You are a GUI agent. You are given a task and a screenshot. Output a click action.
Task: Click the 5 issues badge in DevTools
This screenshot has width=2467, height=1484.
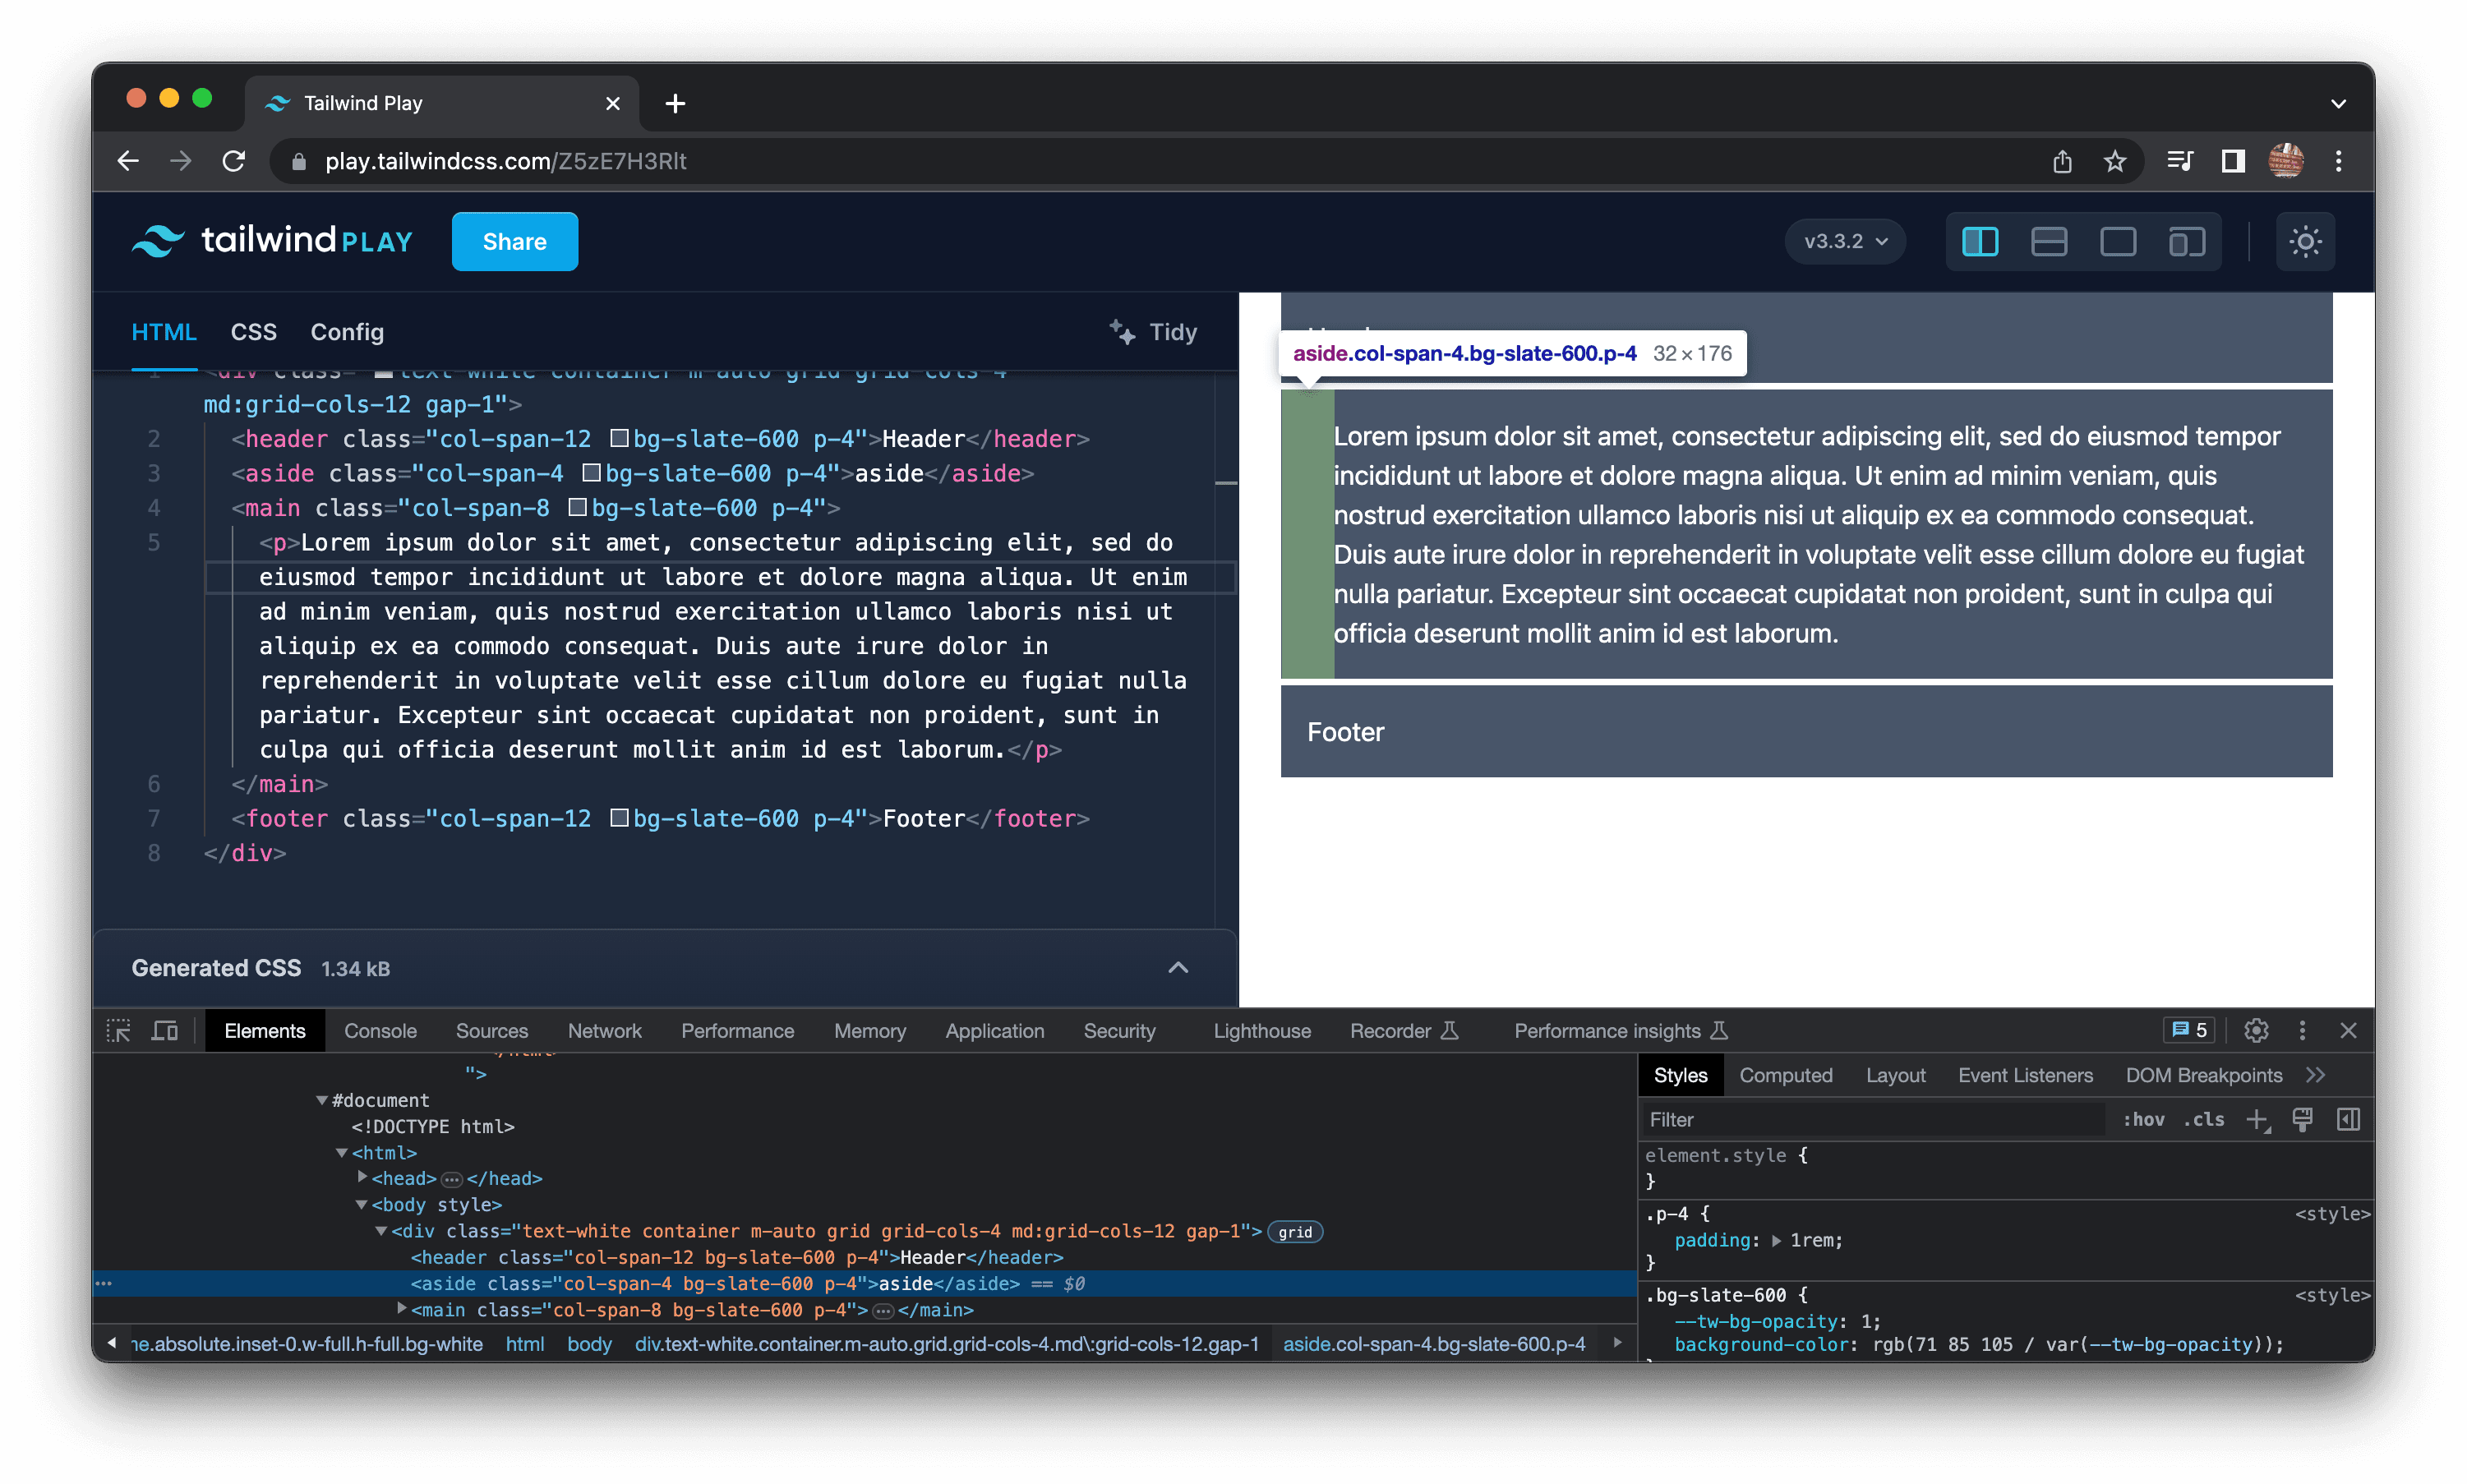[2188, 1030]
